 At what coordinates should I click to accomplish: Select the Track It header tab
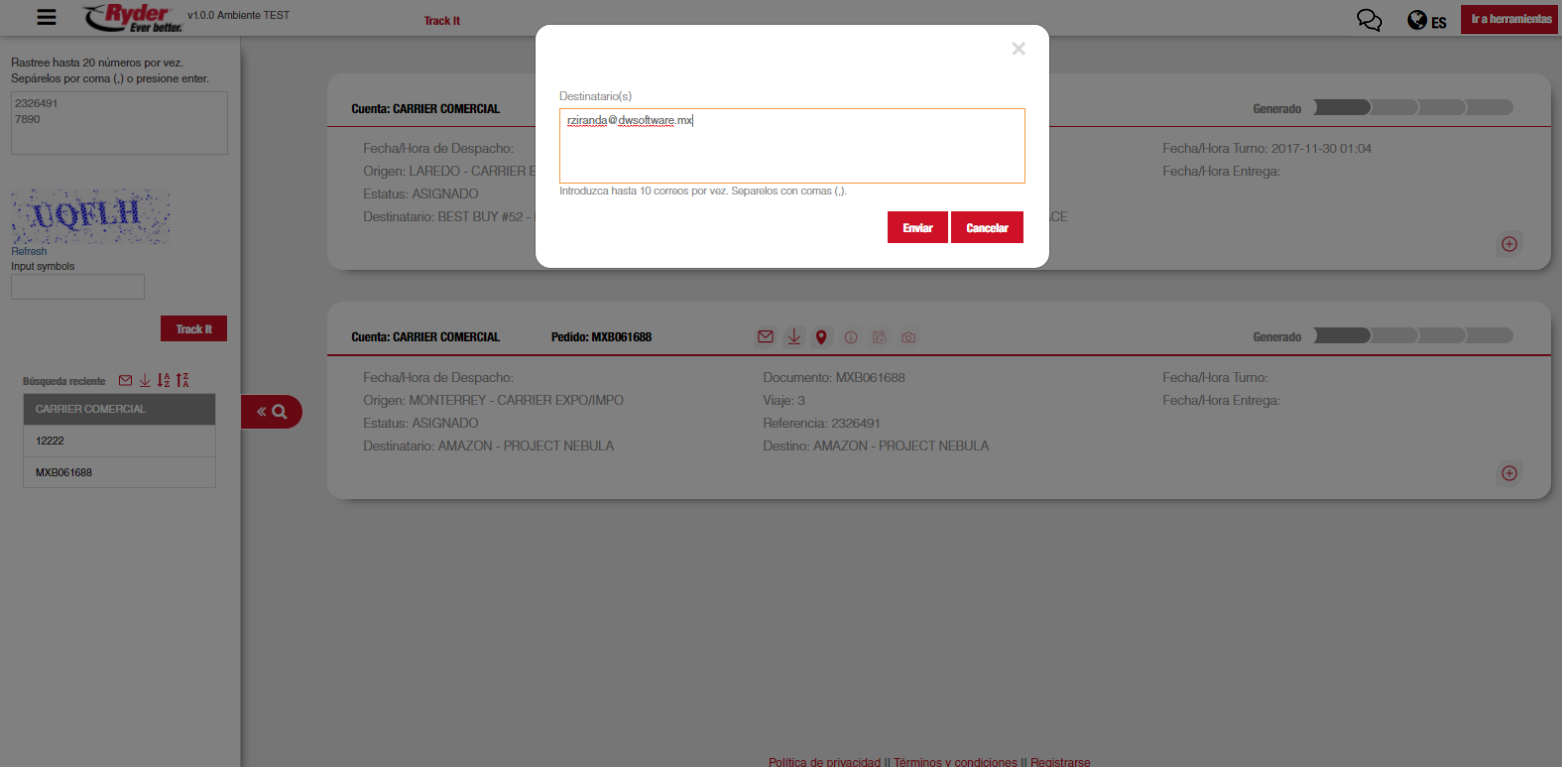click(x=442, y=21)
